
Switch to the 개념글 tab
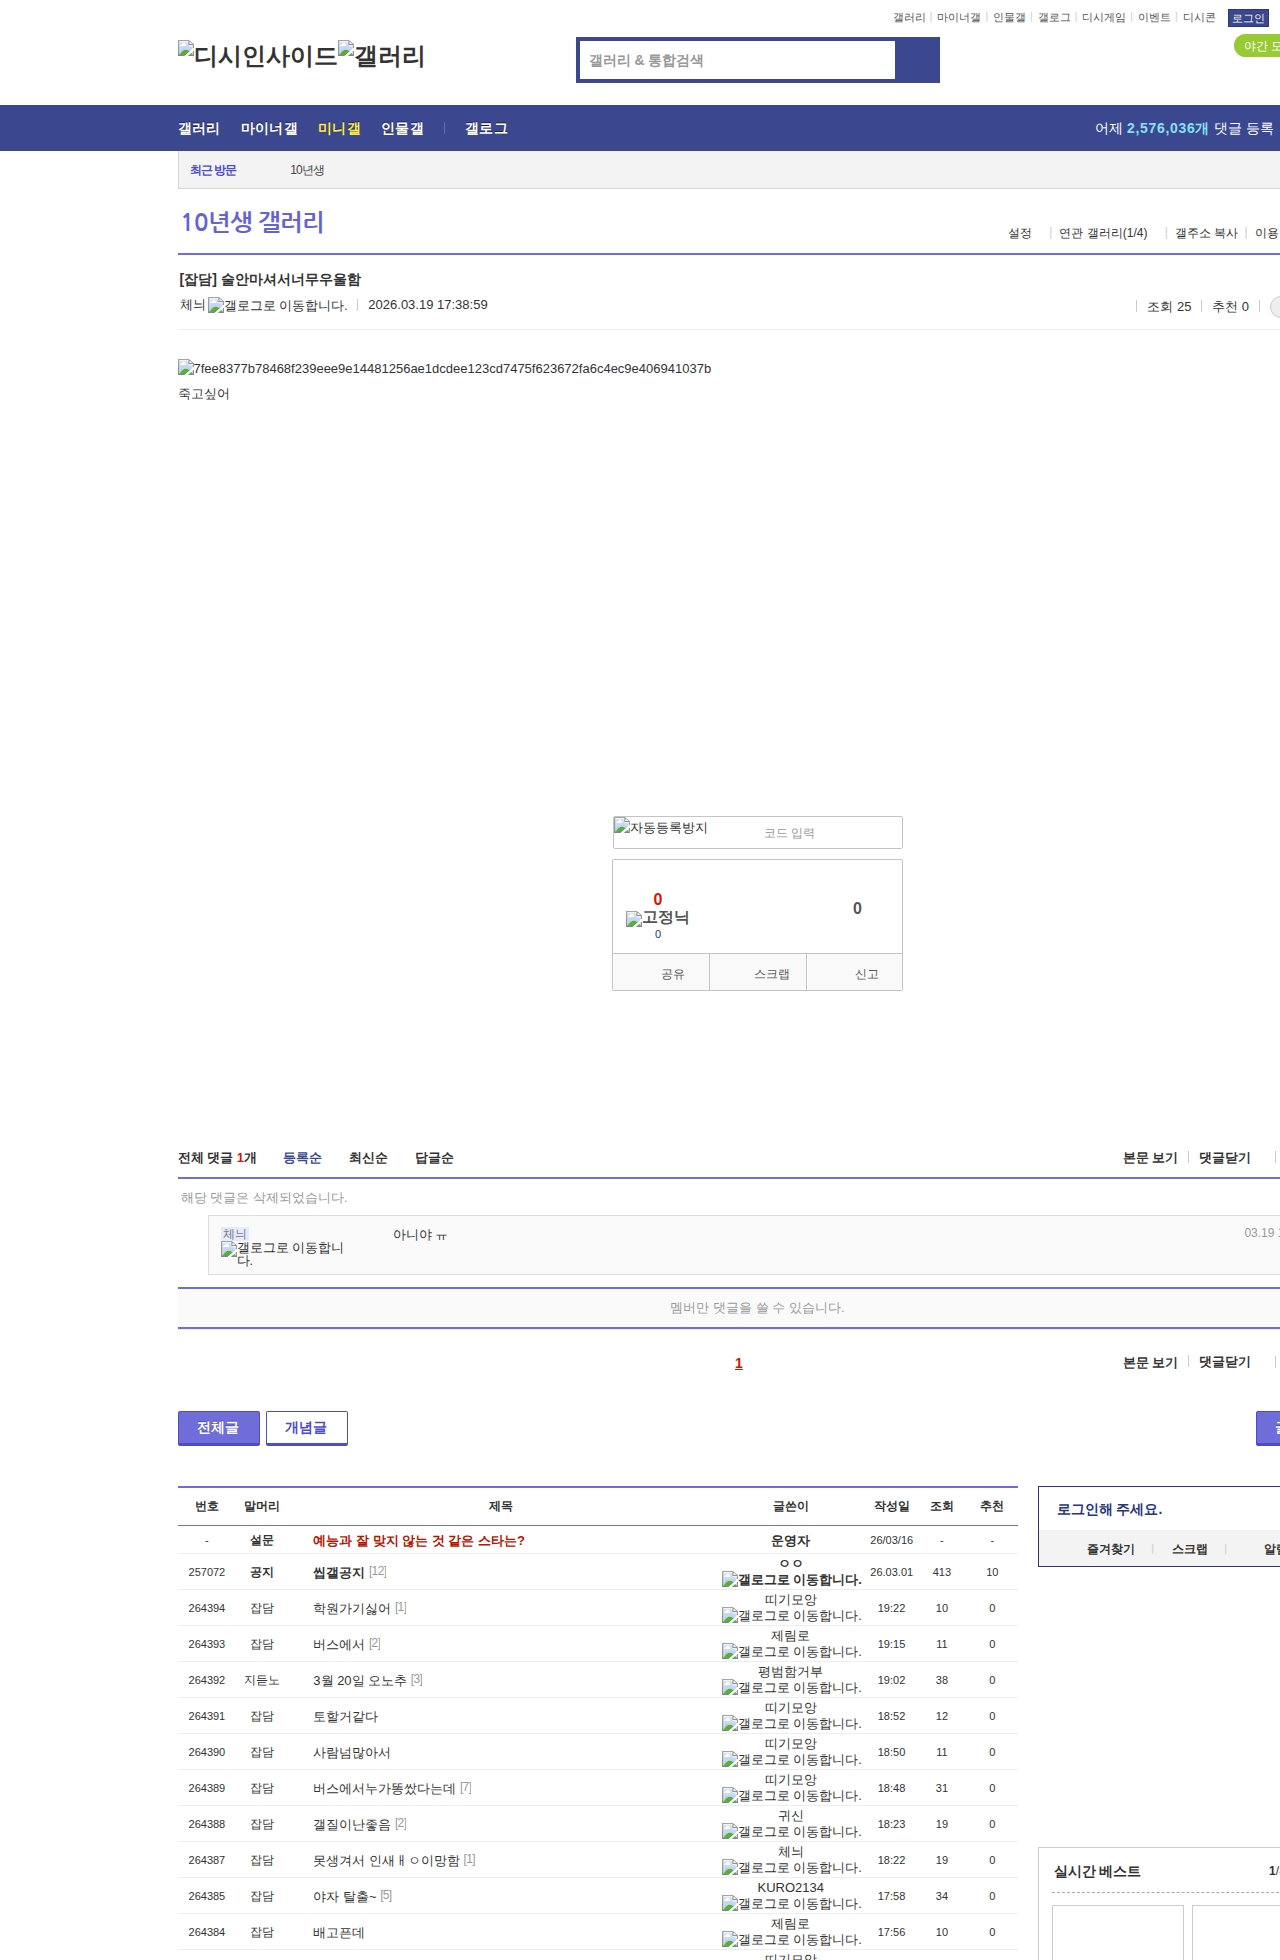[x=306, y=1428]
